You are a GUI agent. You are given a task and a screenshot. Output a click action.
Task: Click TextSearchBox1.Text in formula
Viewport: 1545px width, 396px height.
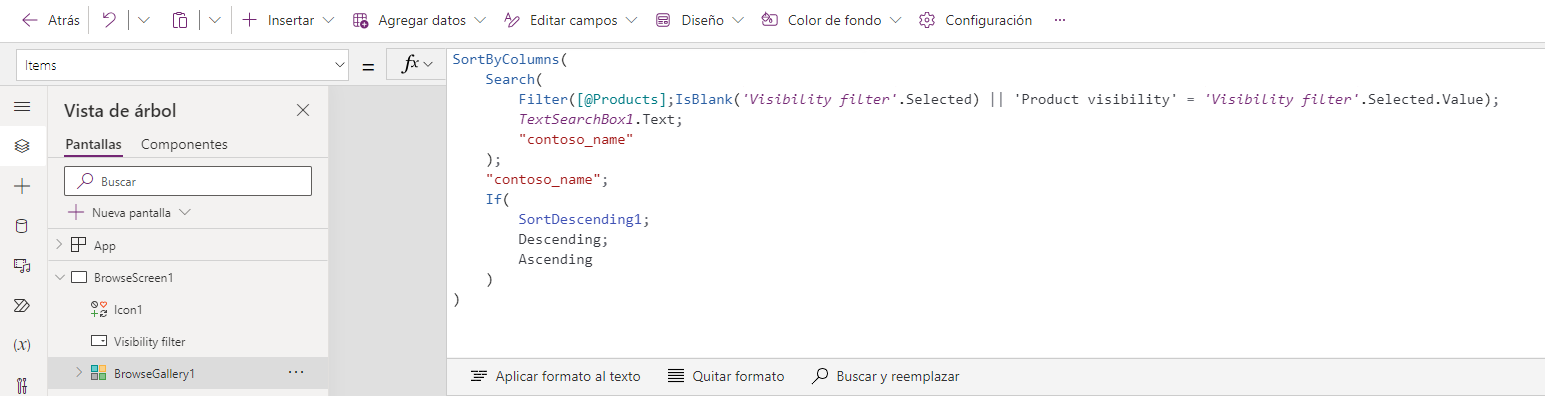coord(597,119)
